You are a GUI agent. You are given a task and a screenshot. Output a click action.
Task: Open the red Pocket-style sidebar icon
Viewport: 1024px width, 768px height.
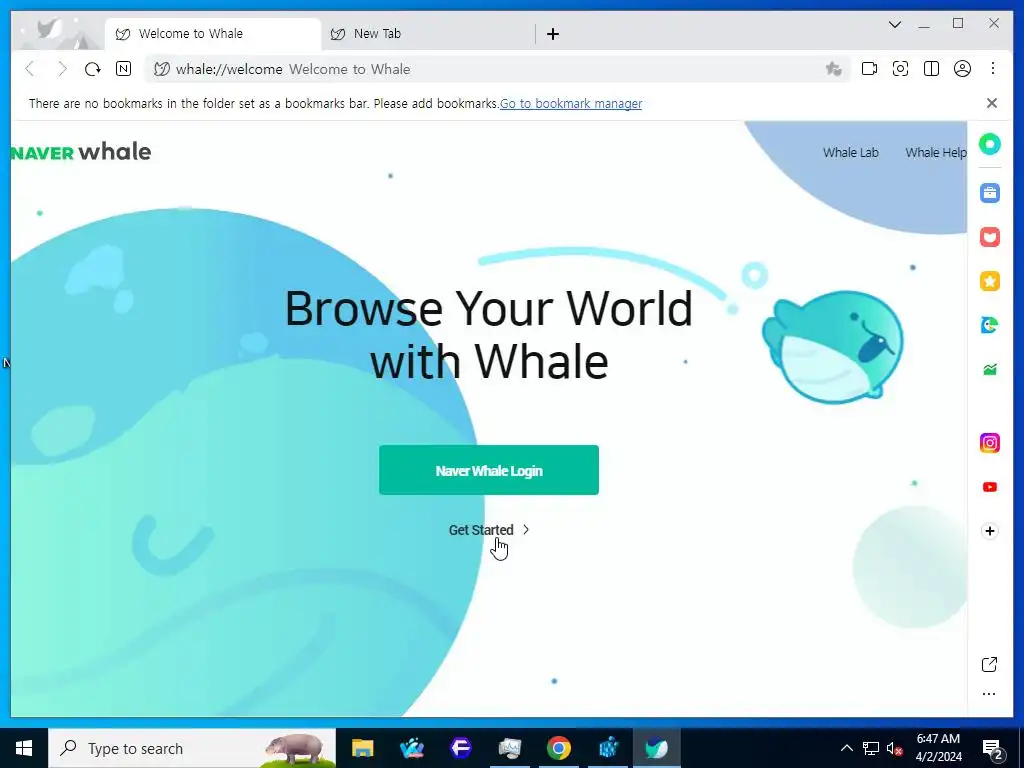[989, 237]
